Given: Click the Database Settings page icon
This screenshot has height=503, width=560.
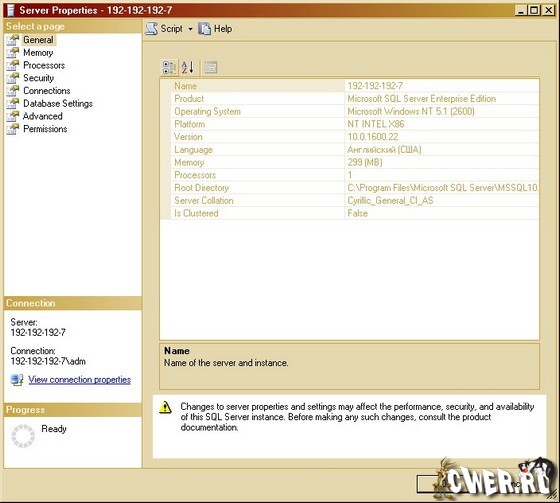Looking at the screenshot, I should (13, 104).
